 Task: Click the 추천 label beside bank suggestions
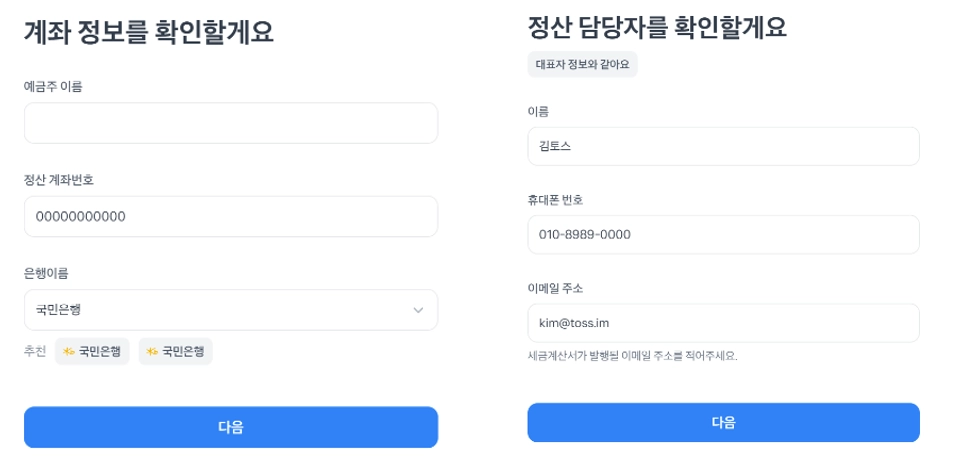(x=35, y=352)
